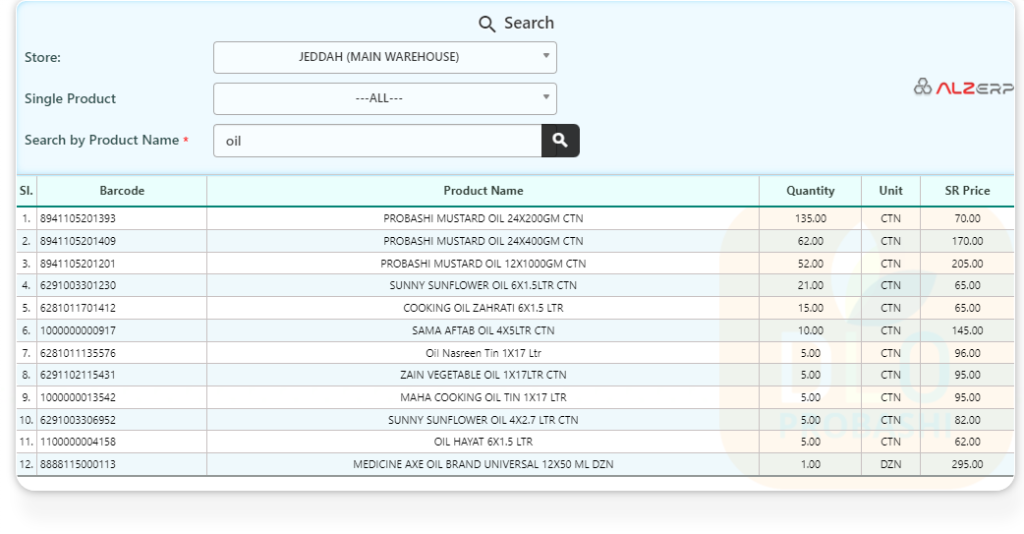The width and height of the screenshot is (1024, 534).
Task: Select barcode 8941105201409
Action: click(x=78, y=241)
